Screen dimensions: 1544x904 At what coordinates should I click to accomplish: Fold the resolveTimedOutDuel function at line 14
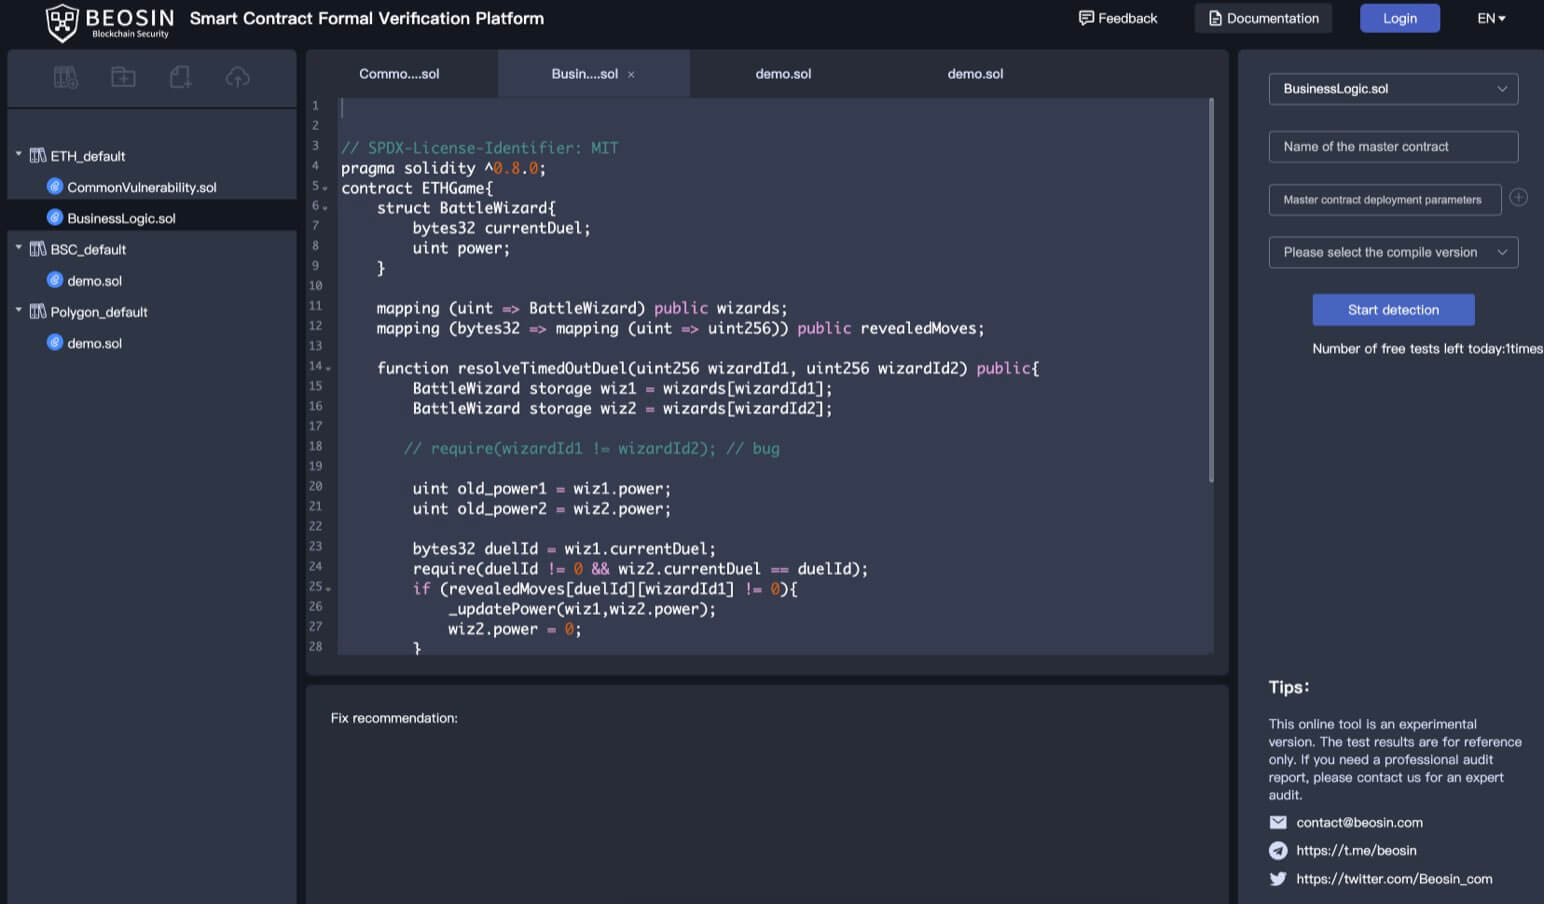[x=328, y=368]
